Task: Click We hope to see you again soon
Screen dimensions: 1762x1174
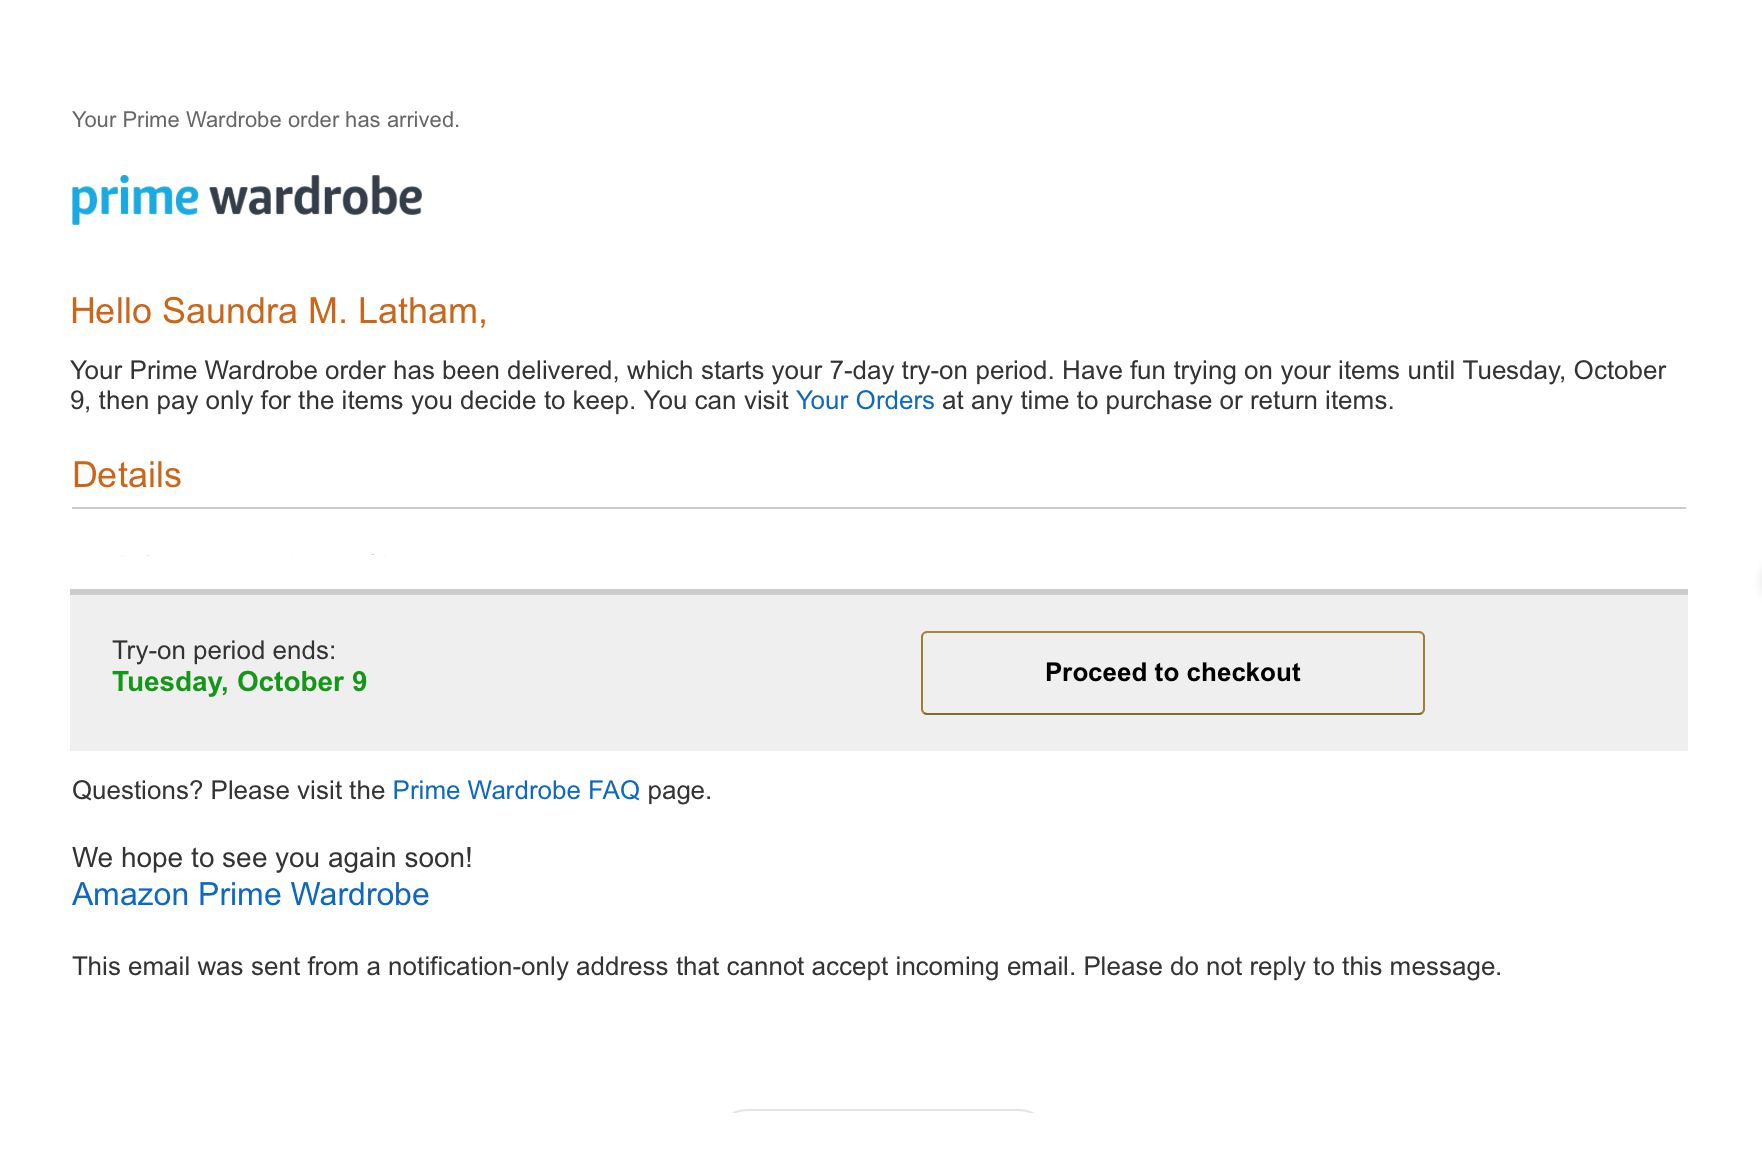Action: [272, 858]
